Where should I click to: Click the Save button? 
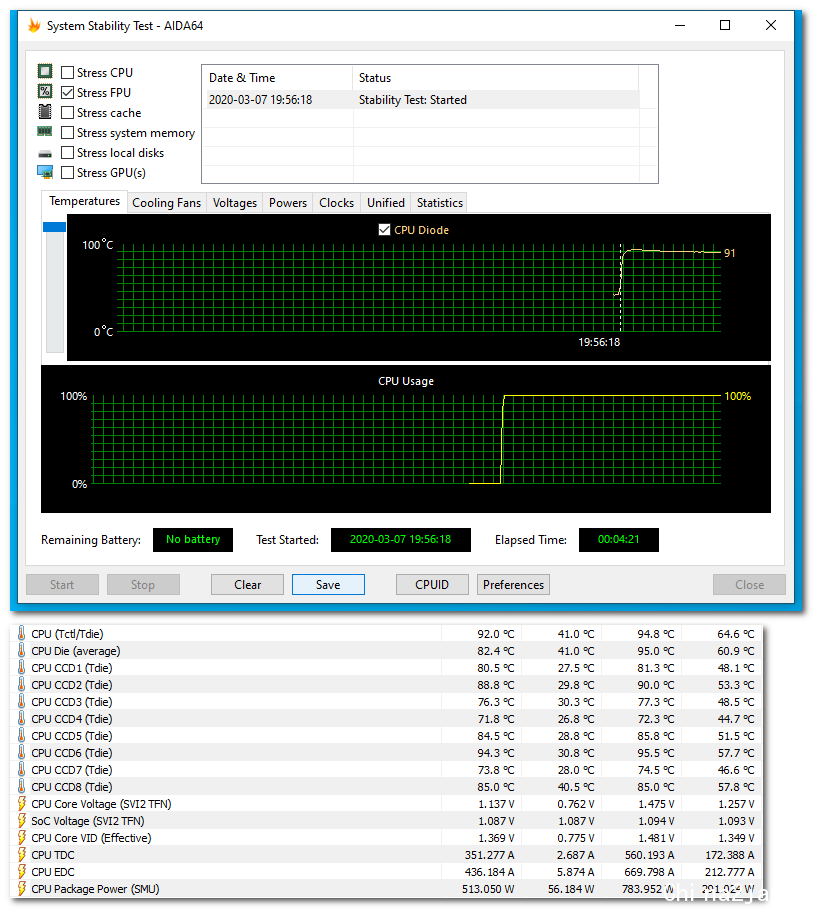(328, 584)
